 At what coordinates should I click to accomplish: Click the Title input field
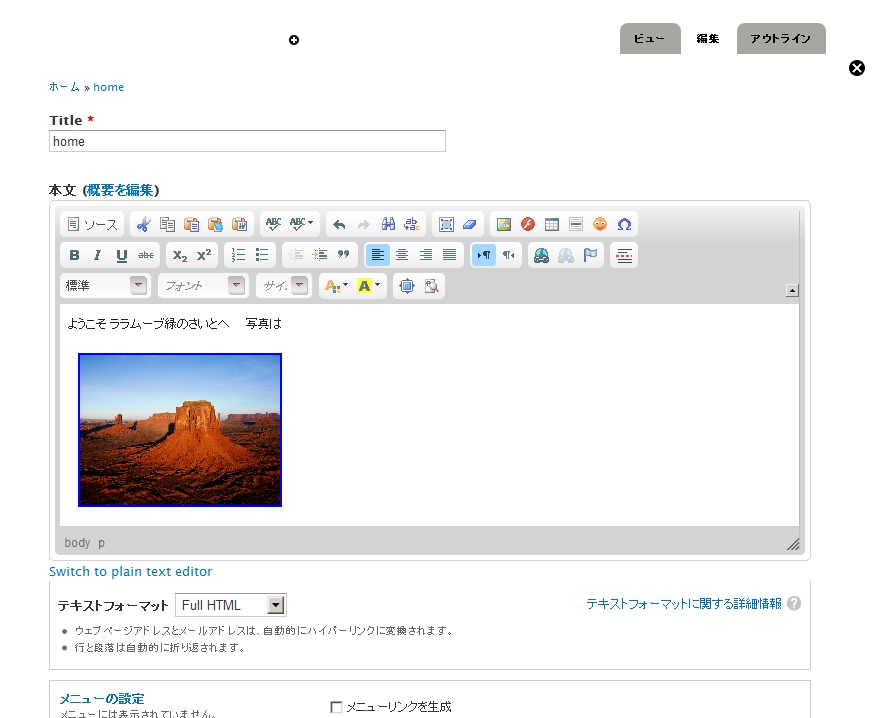coord(247,141)
